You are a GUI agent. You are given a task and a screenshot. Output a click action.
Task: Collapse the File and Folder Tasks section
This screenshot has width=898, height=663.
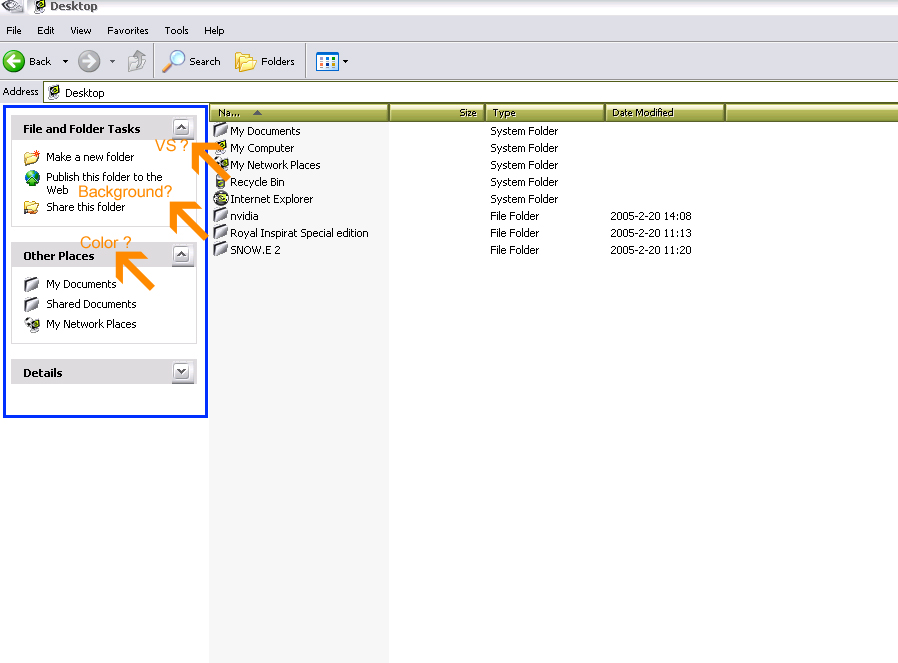click(181, 128)
